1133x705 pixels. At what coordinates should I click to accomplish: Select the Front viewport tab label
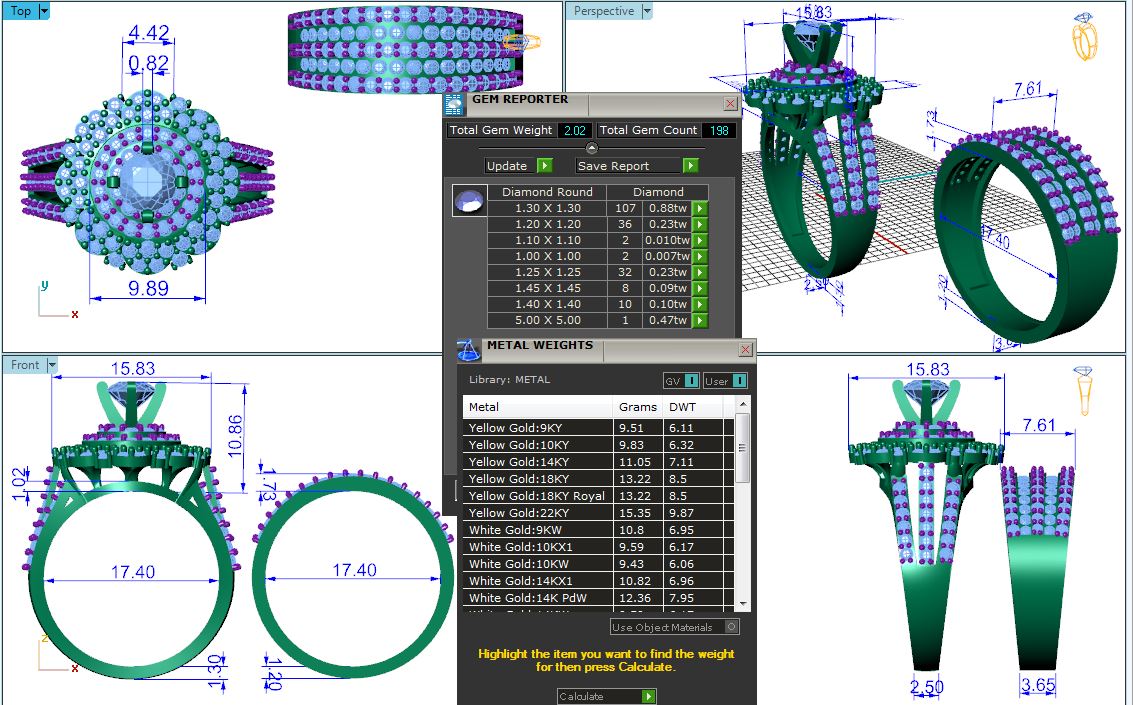point(25,365)
